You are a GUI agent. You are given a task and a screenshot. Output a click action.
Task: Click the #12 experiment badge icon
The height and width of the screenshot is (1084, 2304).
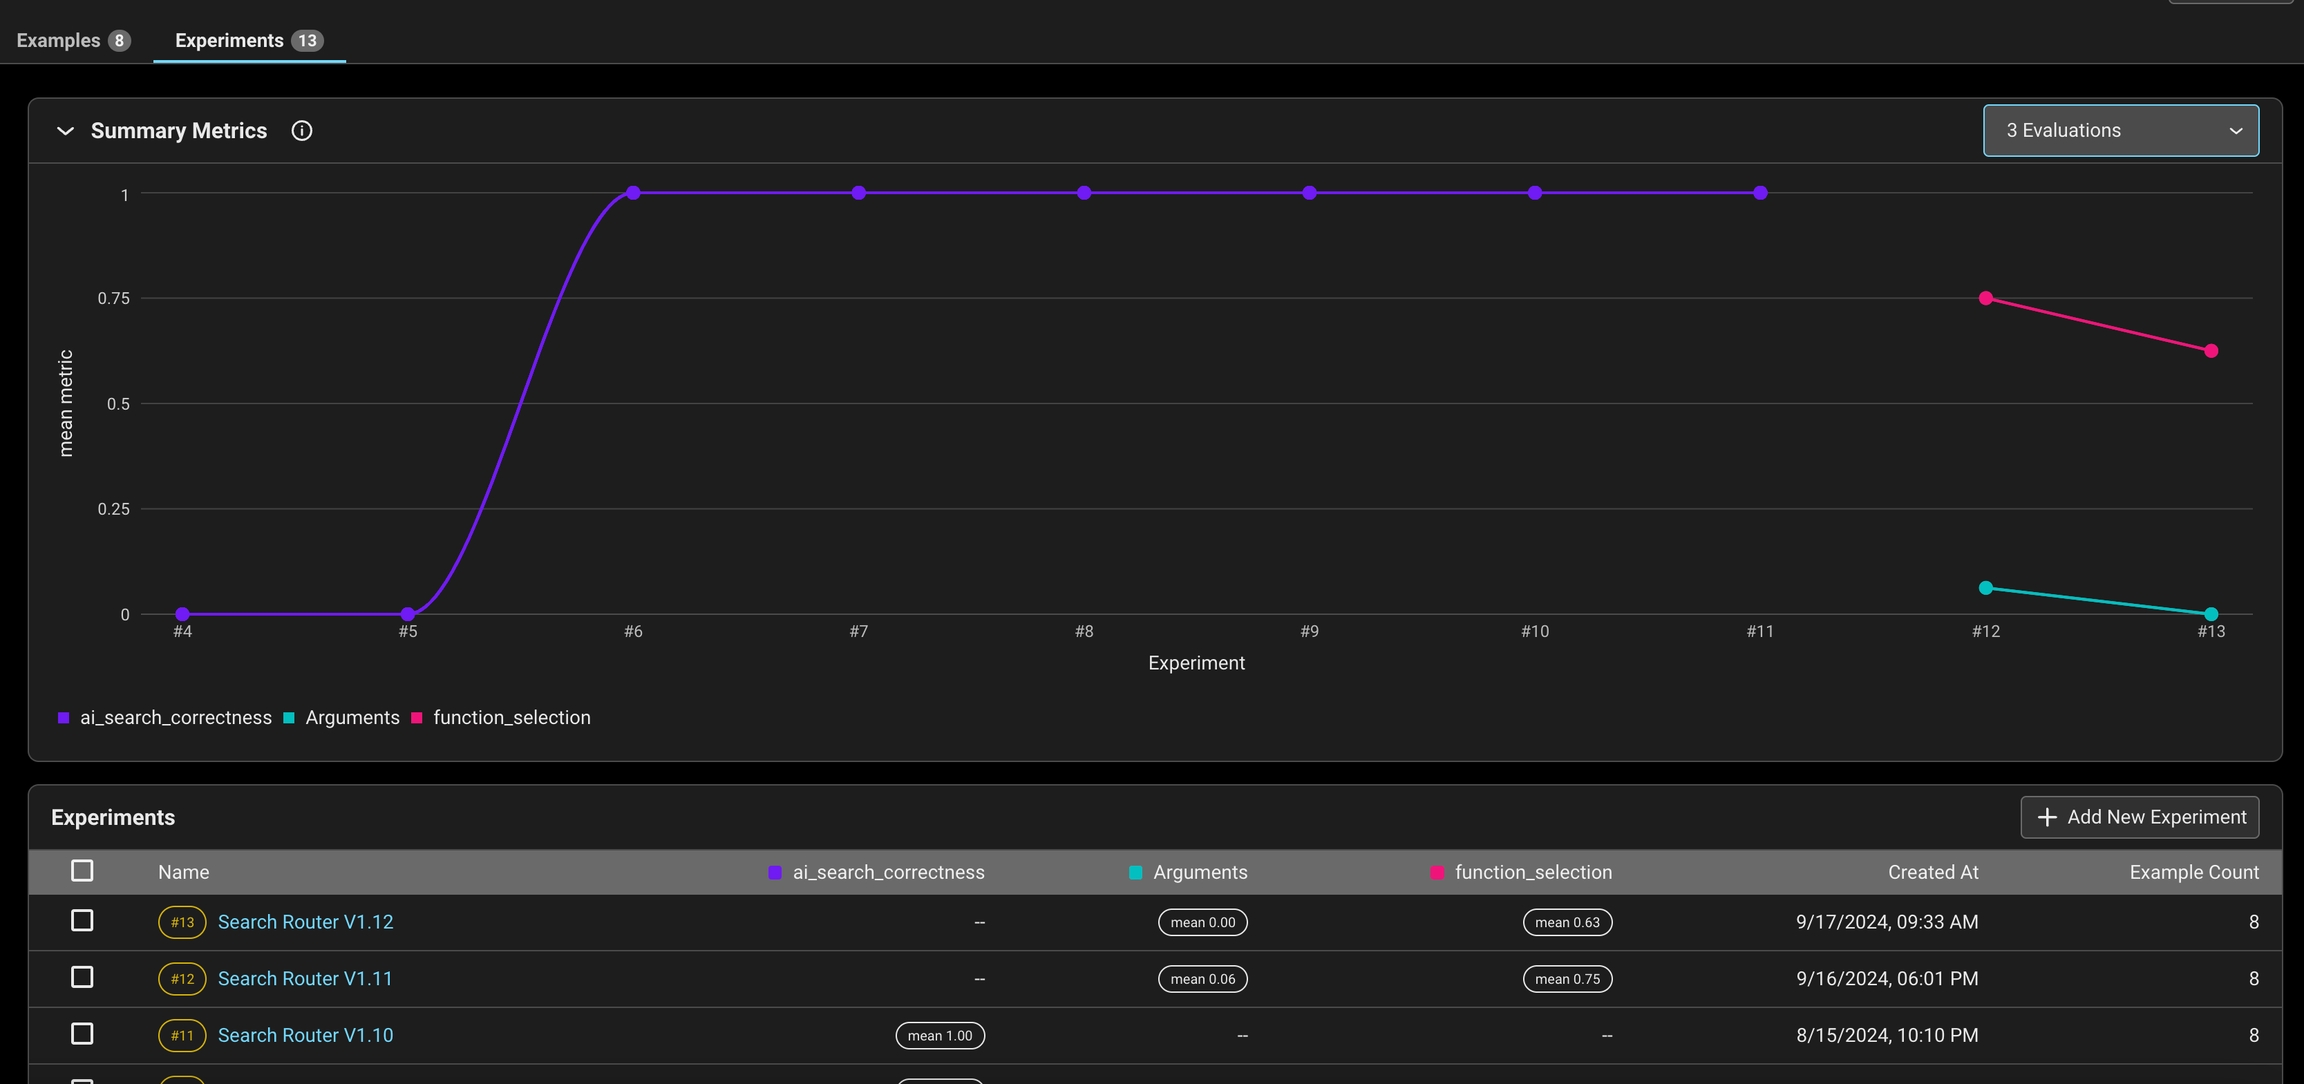pyautogui.click(x=182, y=979)
